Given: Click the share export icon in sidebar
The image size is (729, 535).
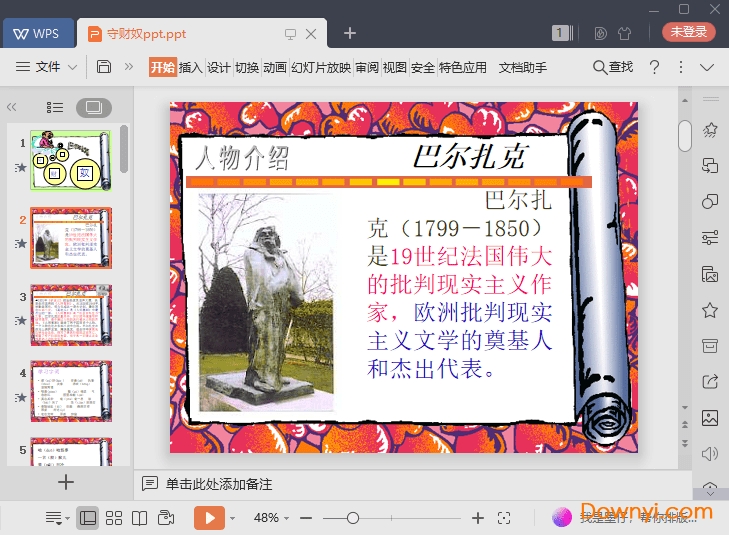Looking at the screenshot, I should tap(710, 382).
